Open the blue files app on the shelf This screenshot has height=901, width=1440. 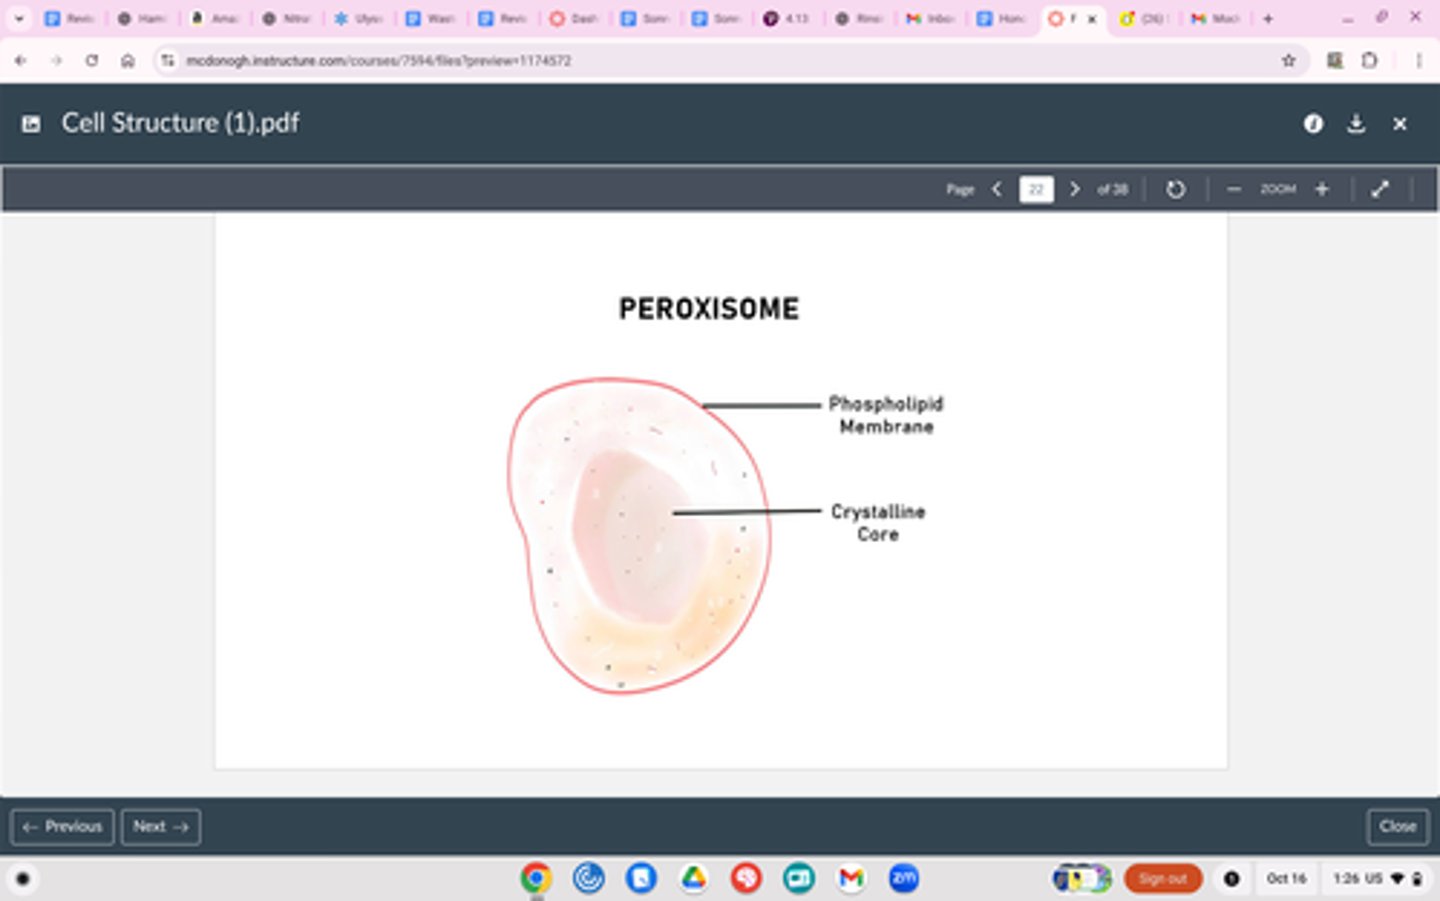(641, 879)
